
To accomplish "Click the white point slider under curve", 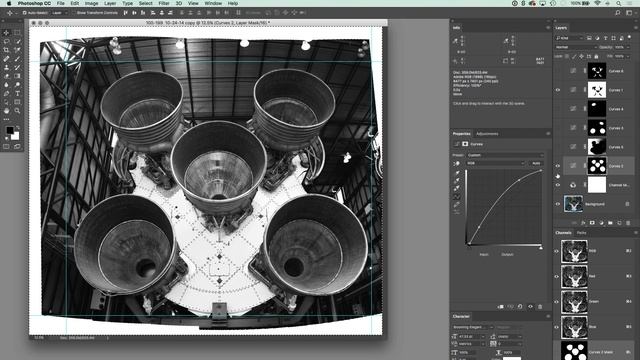I will tap(541, 247).
